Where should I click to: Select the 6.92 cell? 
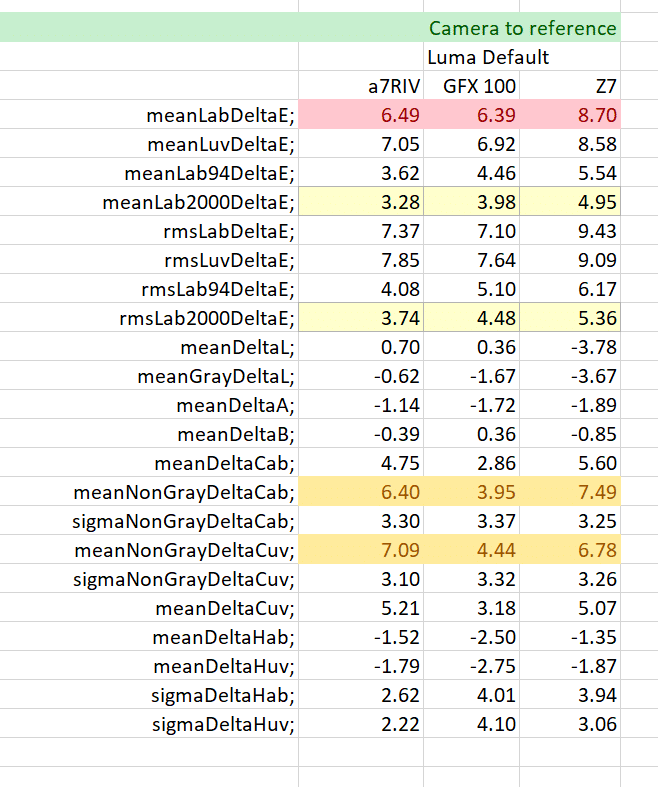point(472,144)
